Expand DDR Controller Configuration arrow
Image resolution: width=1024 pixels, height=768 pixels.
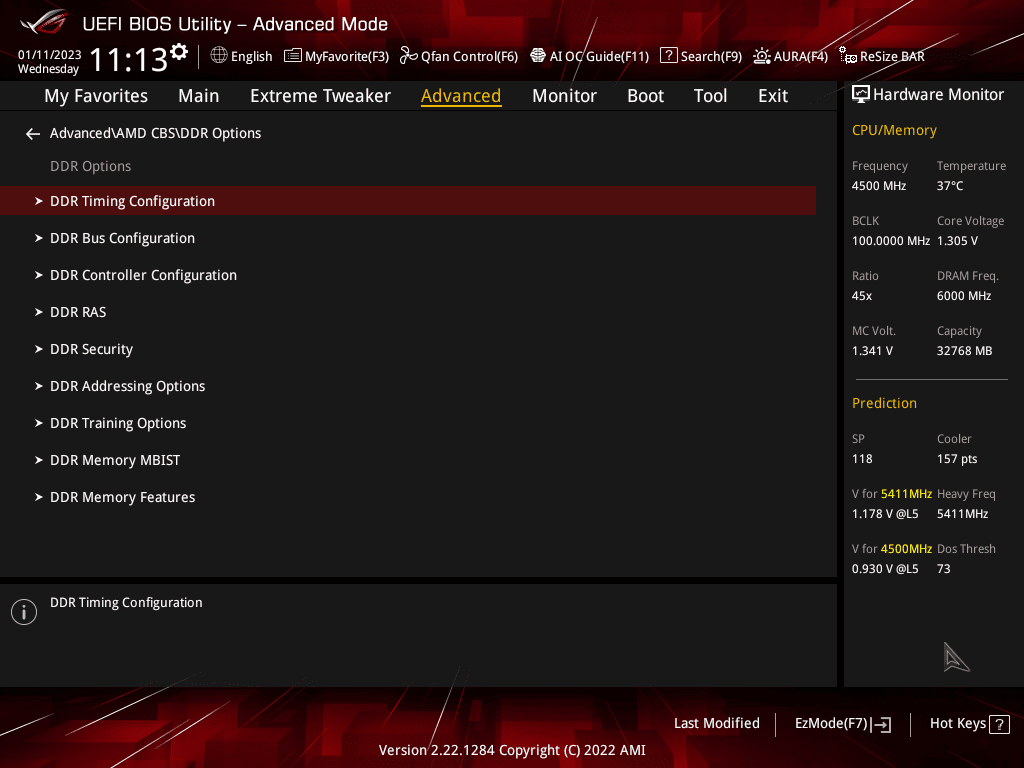click(39, 275)
